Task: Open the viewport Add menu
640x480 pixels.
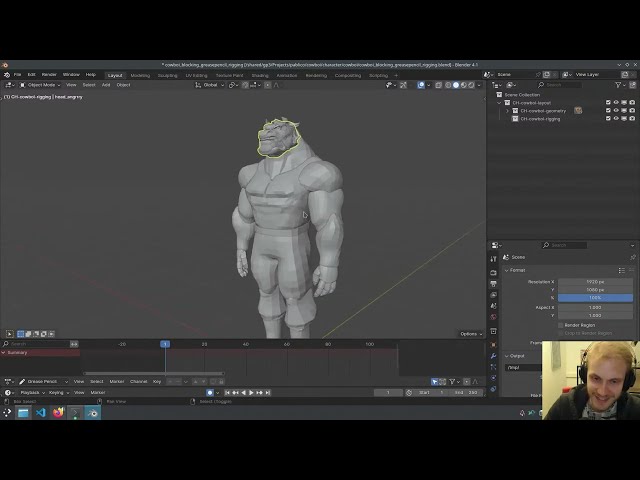Action: click(x=106, y=85)
